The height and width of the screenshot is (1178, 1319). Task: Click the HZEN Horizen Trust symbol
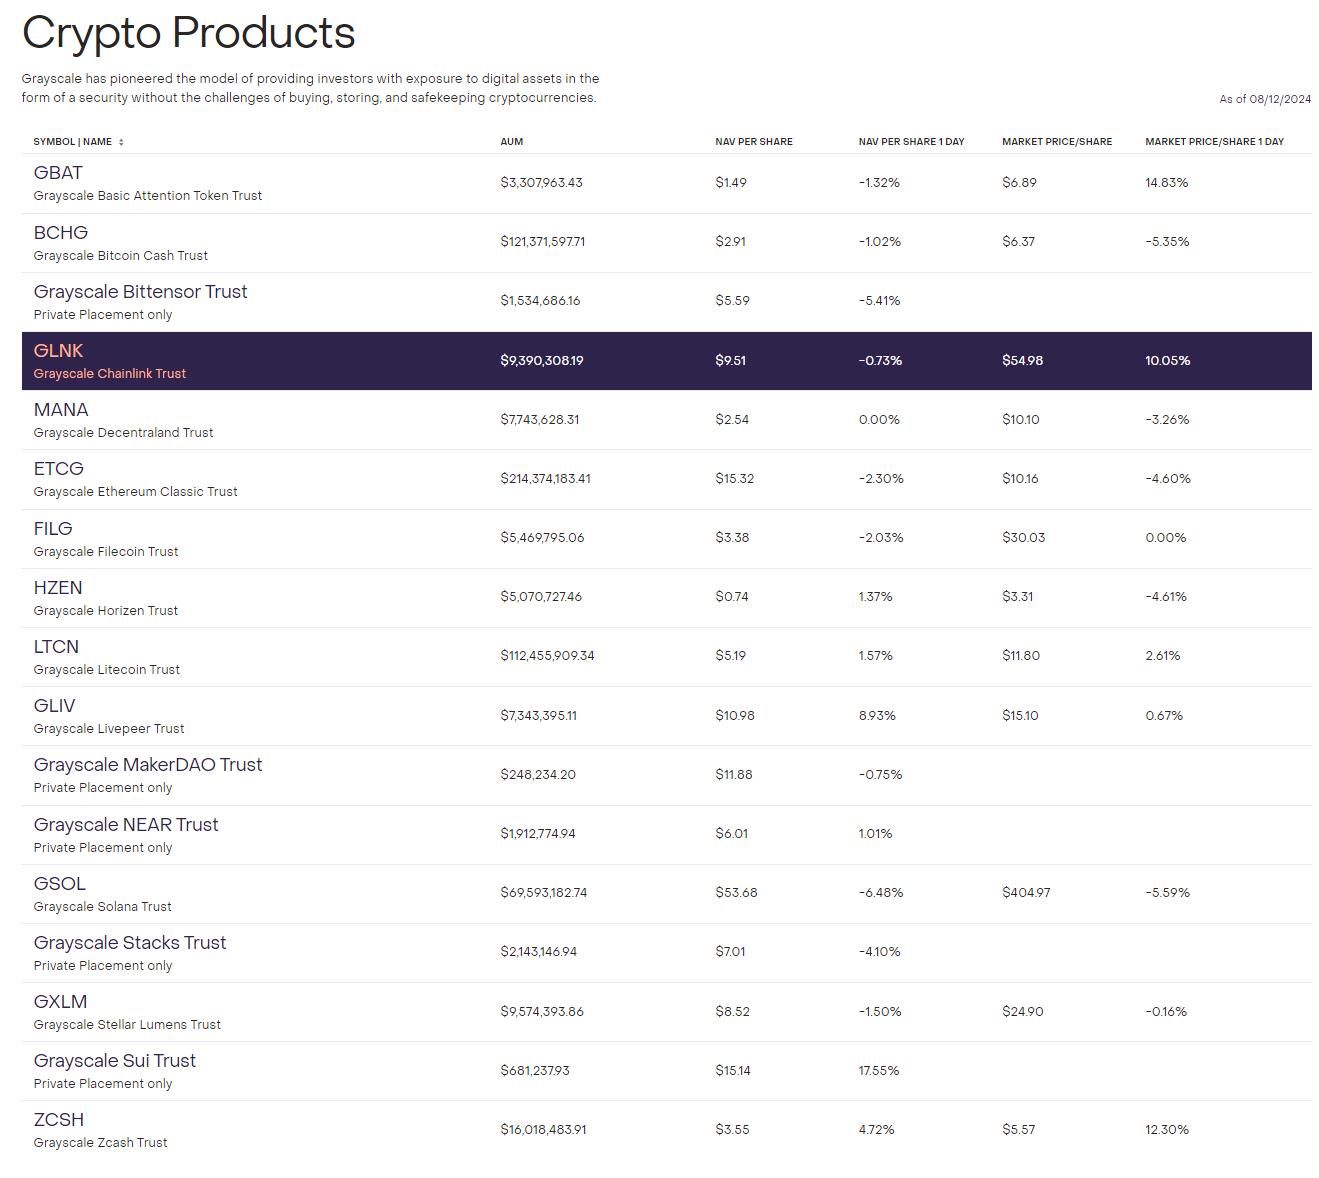(58, 588)
